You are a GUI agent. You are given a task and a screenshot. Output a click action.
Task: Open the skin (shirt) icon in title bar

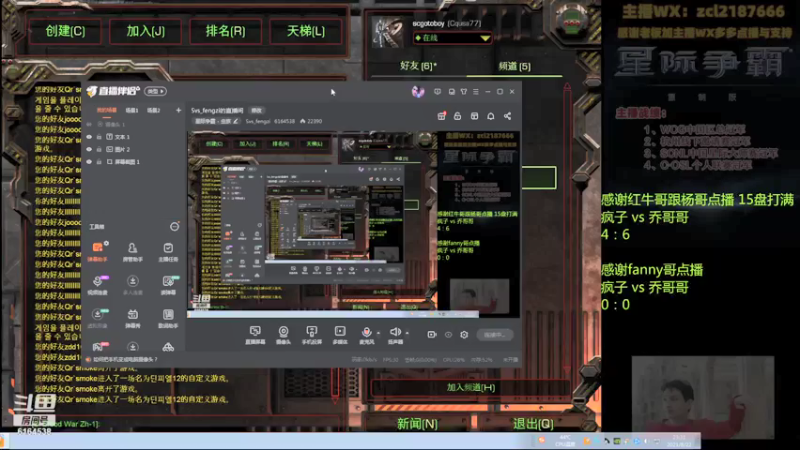[x=464, y=92]
